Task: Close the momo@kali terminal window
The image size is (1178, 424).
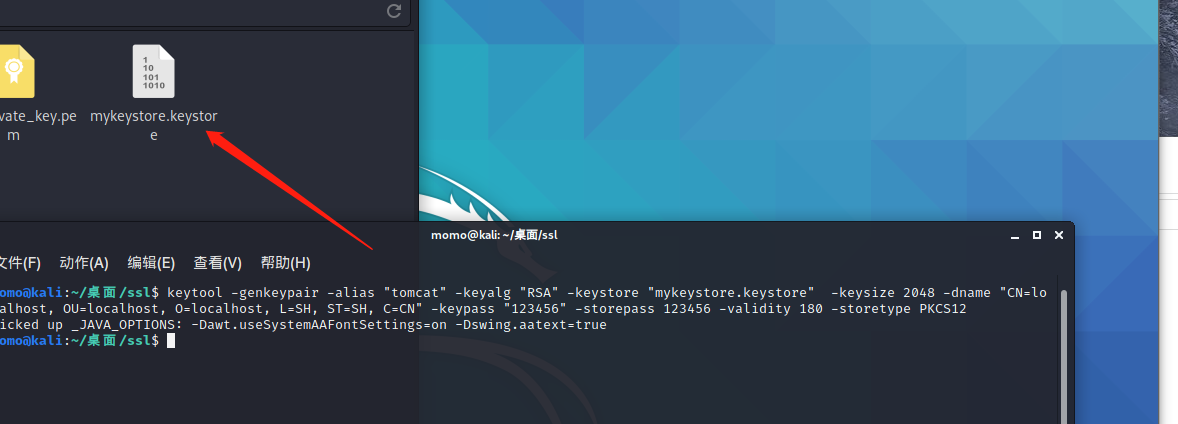Action: 1058,235
